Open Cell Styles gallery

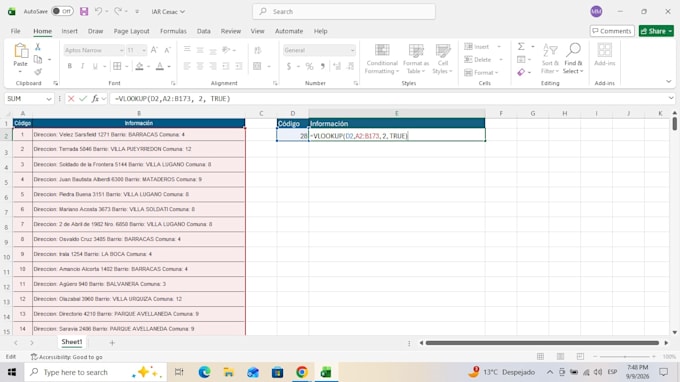click(442, 59)
